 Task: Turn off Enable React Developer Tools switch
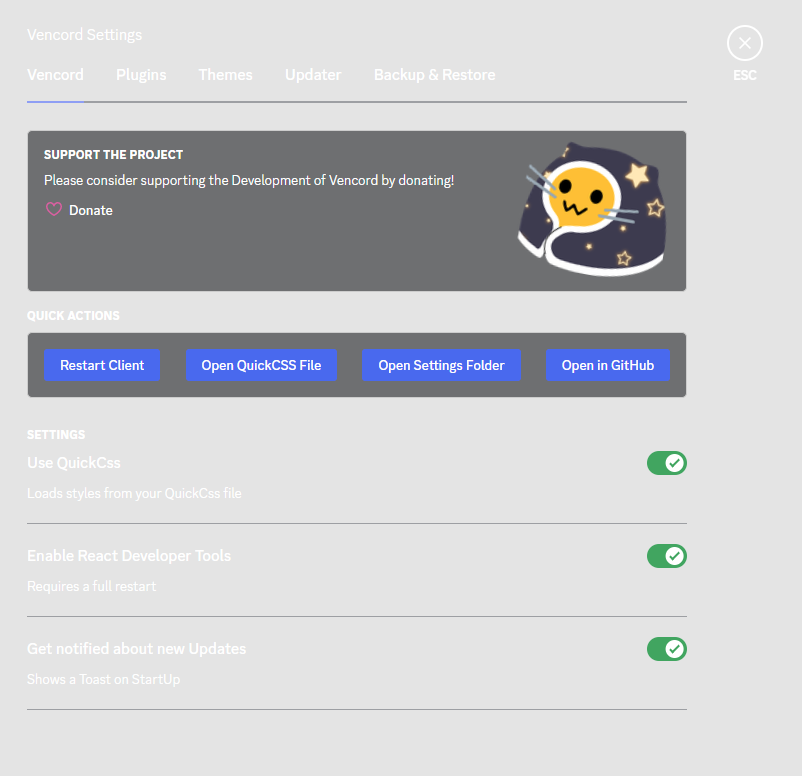666,556
